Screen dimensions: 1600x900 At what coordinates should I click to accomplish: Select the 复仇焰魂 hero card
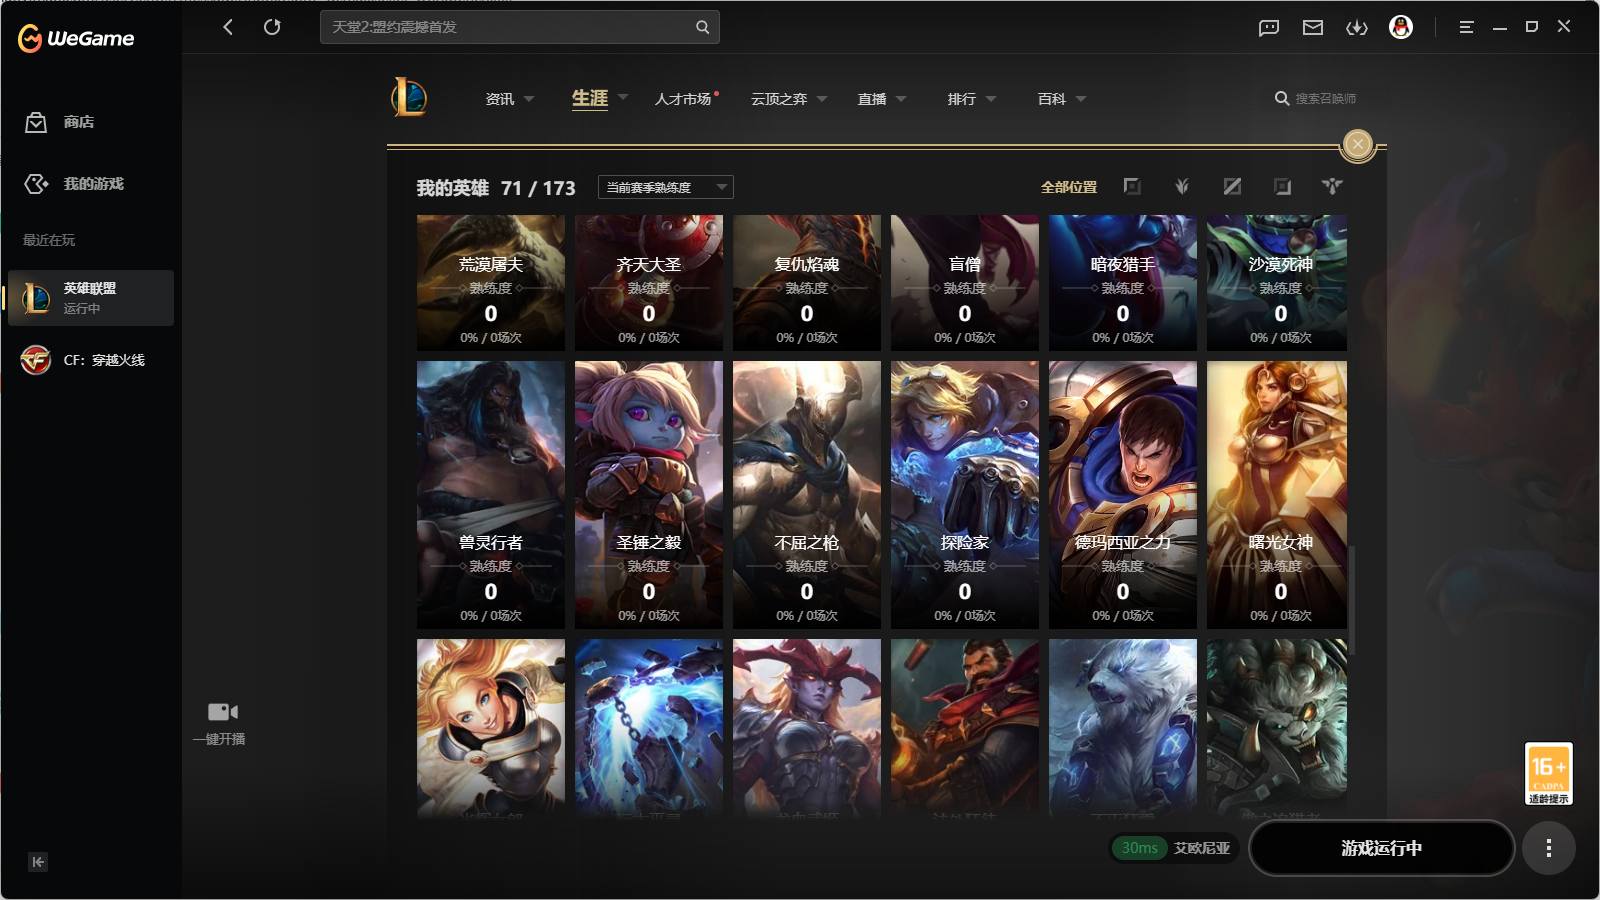(x=807, y=283)
